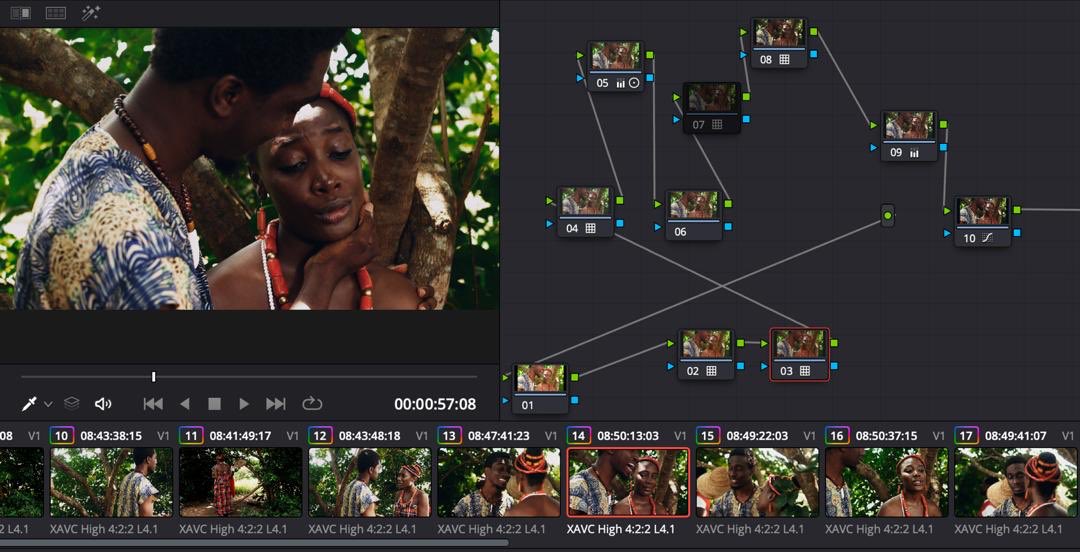Screen dimensions: 1080x552
Task: Select node 09 in the node graph
Action: [909, 136]
